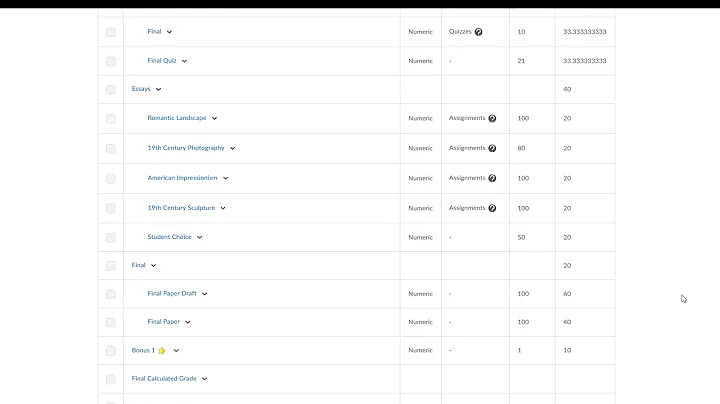Click weight 33.333333333 in Final Quiz row
The width and height of the screenshot is (720, 404).
pos(585,61)
